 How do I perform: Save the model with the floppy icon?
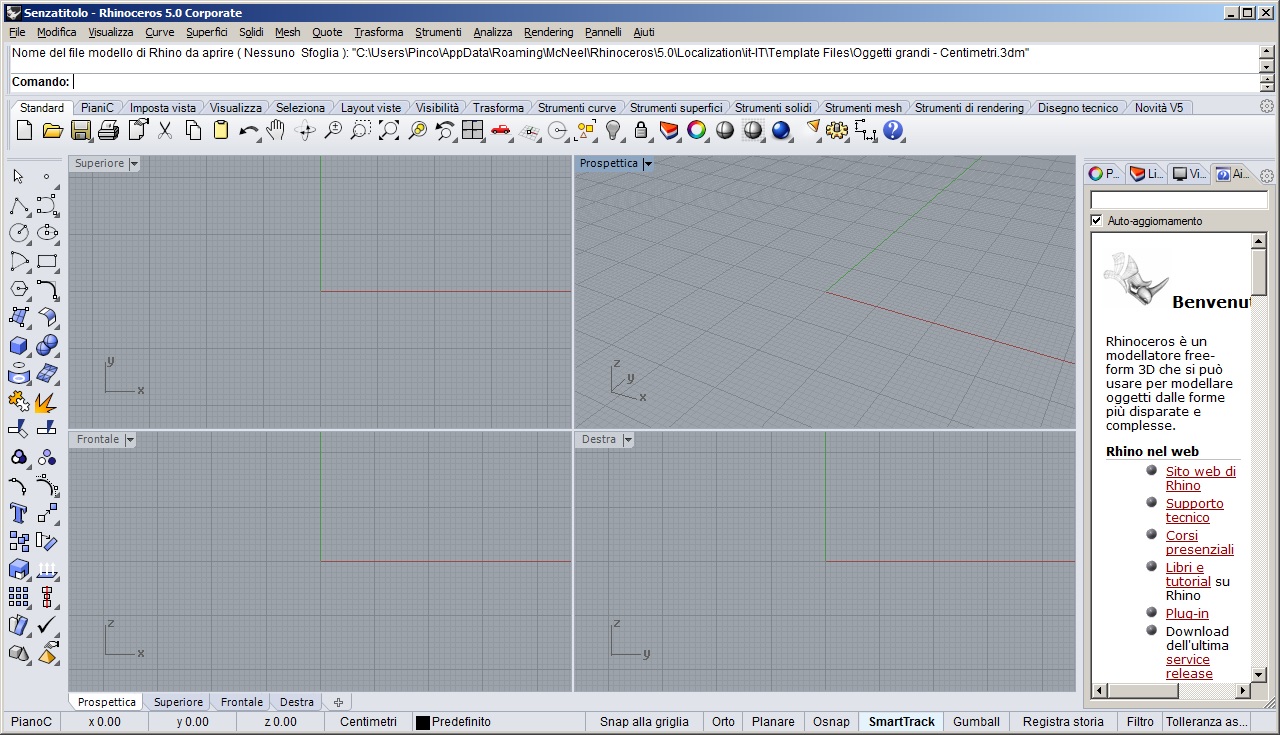click(81, 130)
